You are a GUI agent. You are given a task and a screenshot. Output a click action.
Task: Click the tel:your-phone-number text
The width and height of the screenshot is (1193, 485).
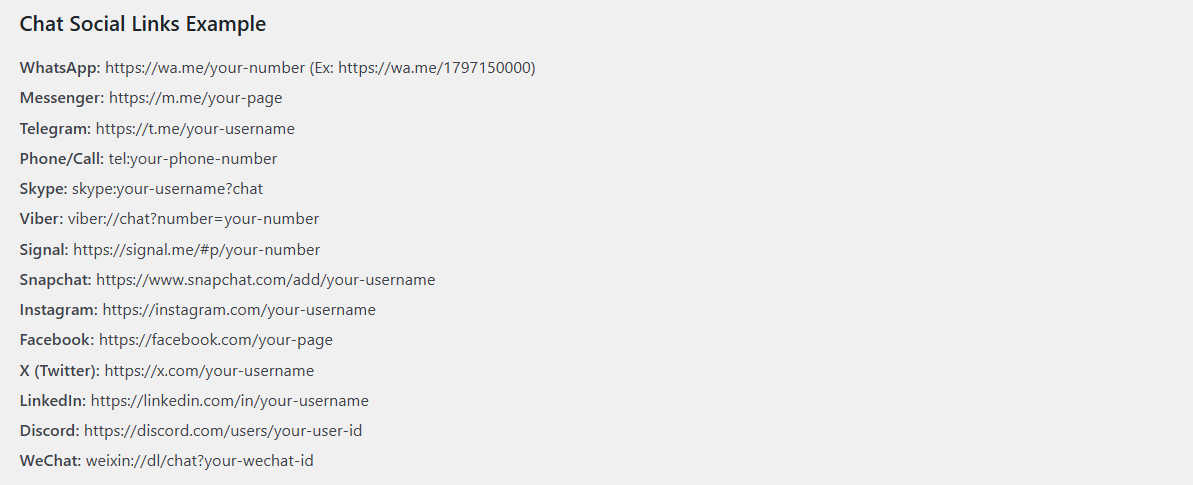(193, 159)
